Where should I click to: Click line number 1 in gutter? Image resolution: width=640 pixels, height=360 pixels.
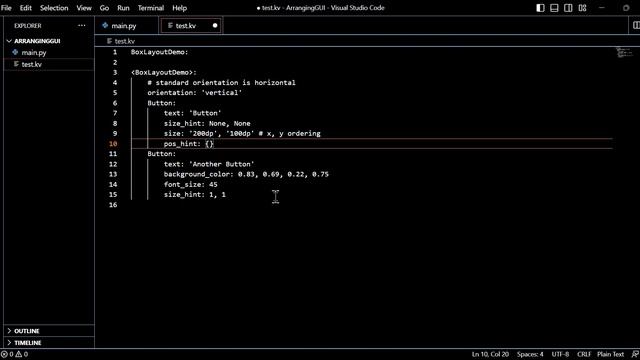point(115,52)
